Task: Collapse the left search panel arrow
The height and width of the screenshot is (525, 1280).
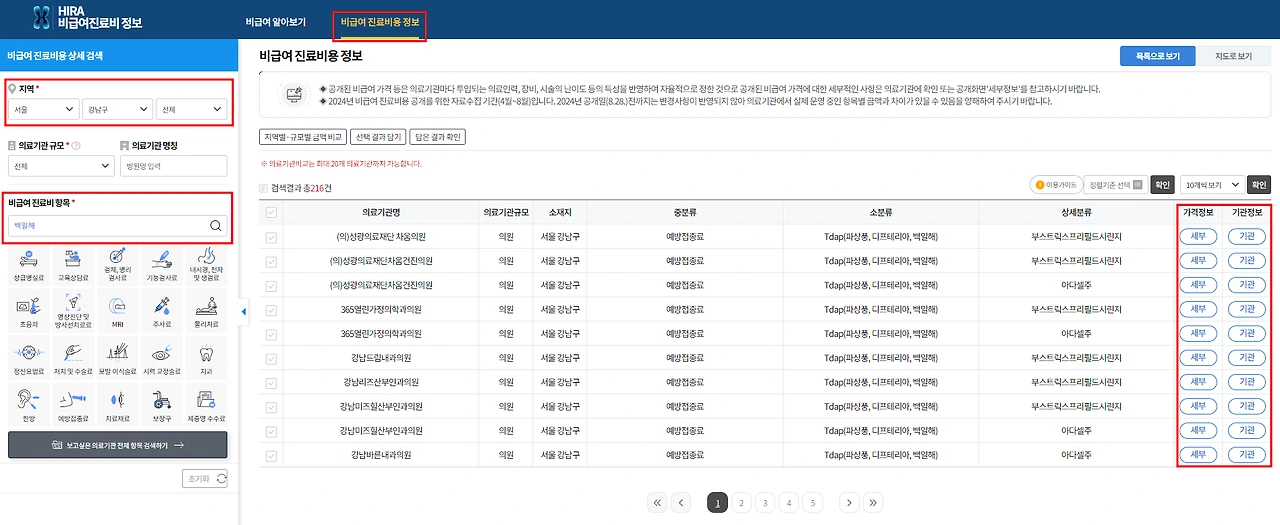Action: point(243,312)
